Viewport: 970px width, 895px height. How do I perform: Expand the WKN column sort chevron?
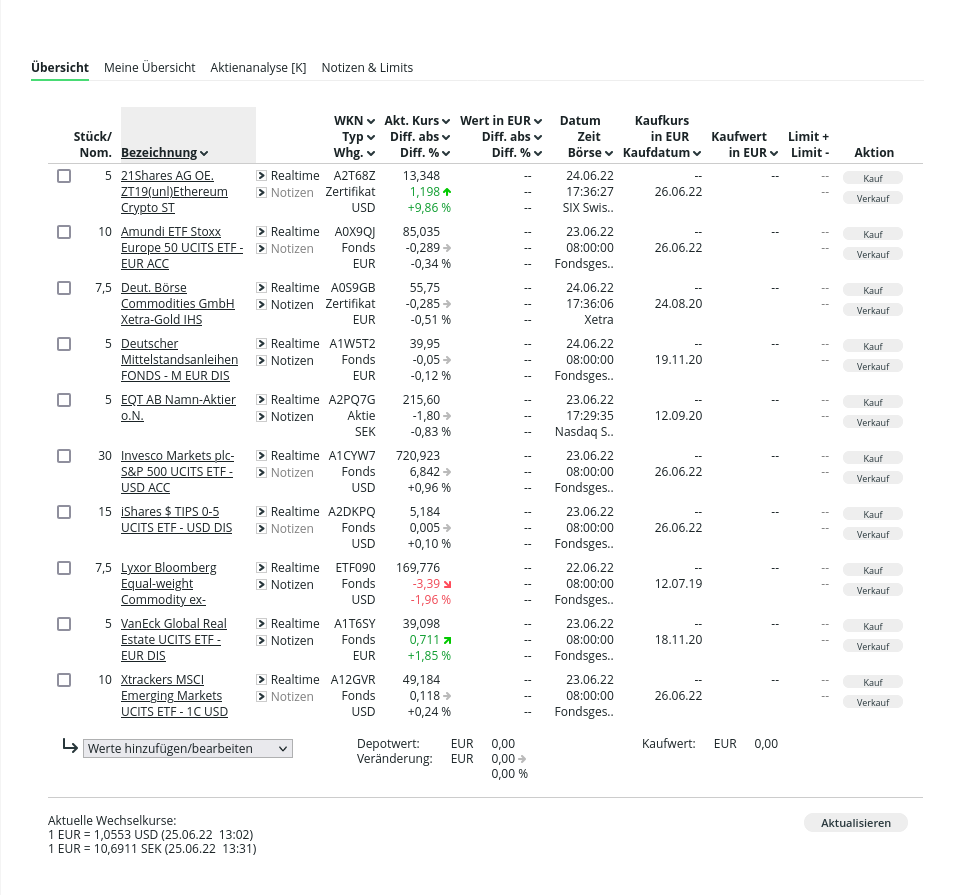coord(371,121)
